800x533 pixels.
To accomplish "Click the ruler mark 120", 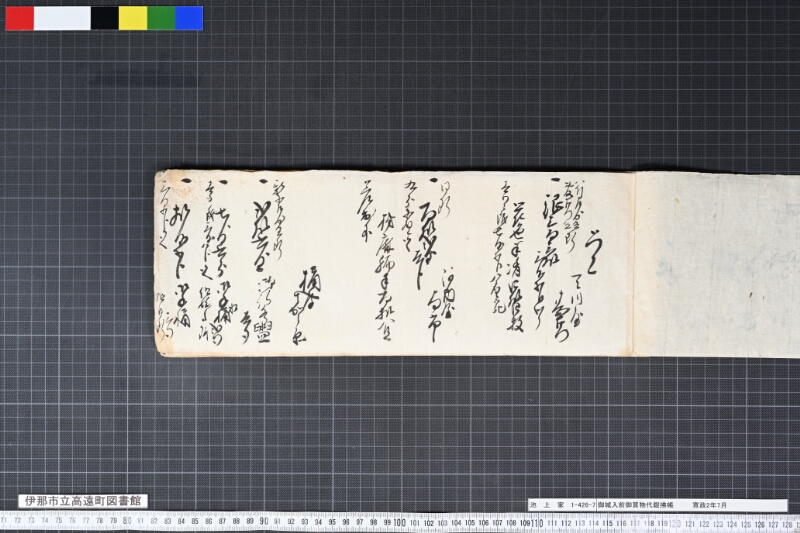I will [x=674, y=523].
